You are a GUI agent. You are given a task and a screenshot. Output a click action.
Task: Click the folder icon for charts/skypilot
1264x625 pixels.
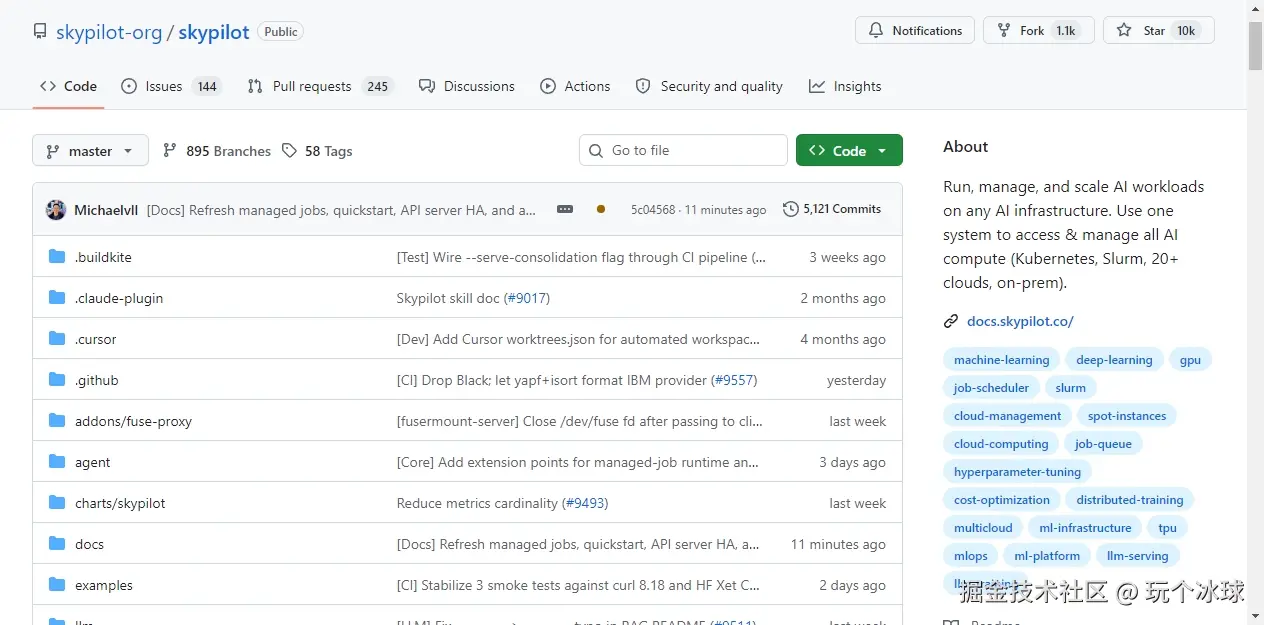coord(57,503)
